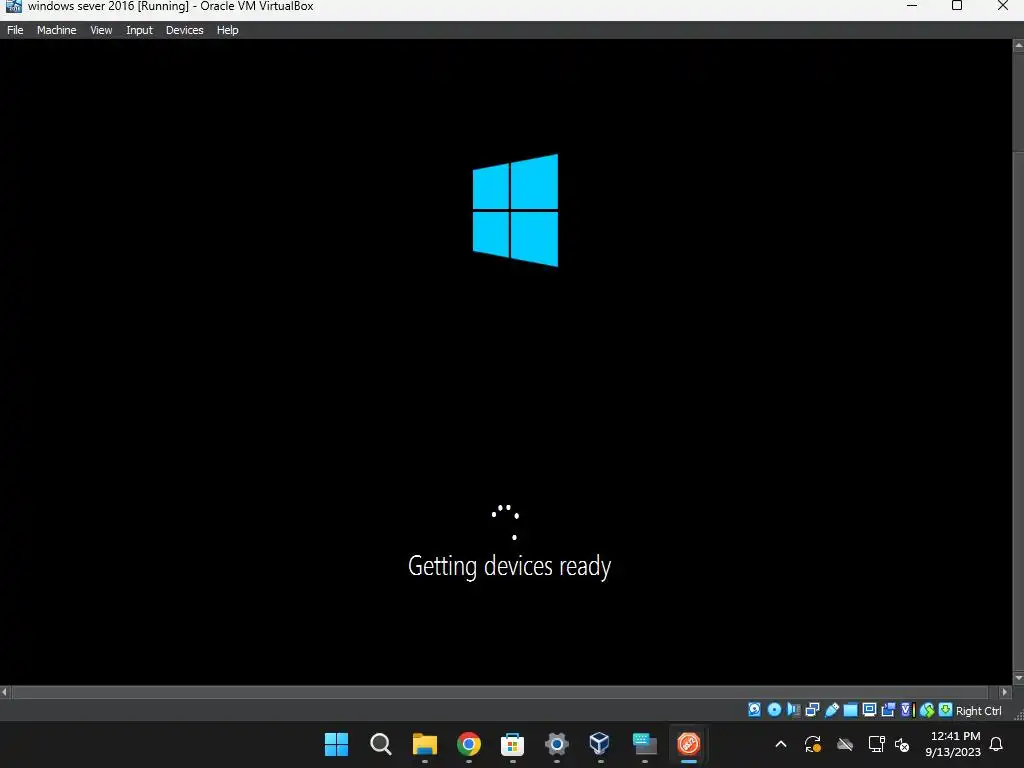
Task: Close the VirtualBox VM window
Action: (x=1002, y=6)
